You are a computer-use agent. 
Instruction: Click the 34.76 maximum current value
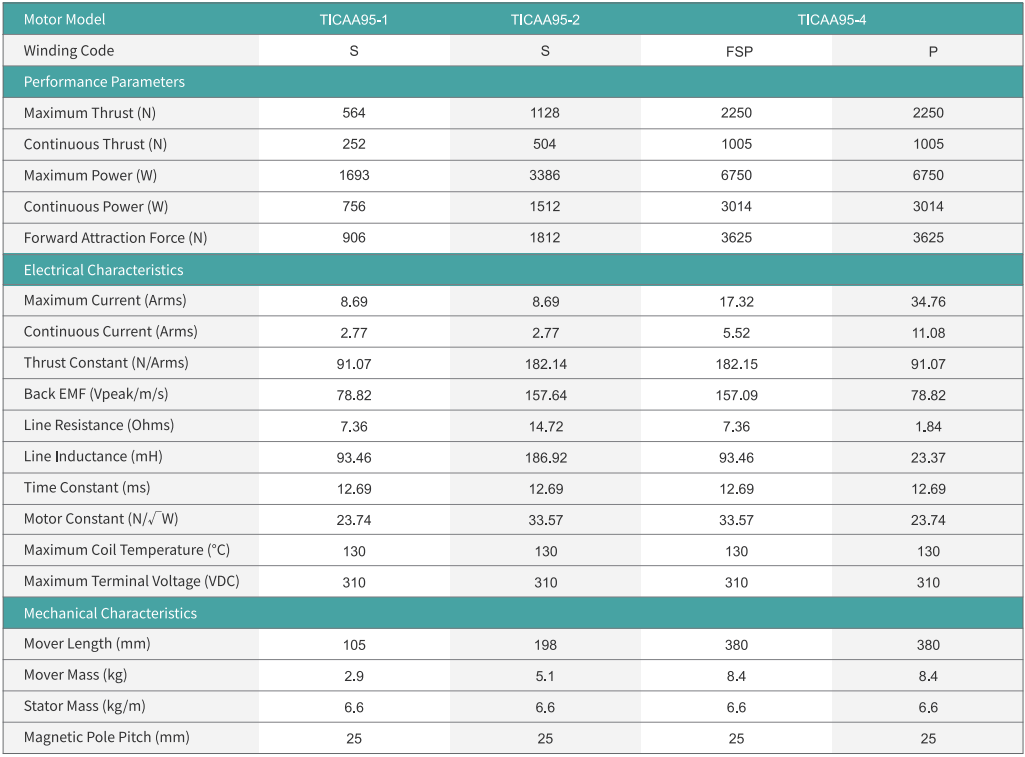point(928,301)
